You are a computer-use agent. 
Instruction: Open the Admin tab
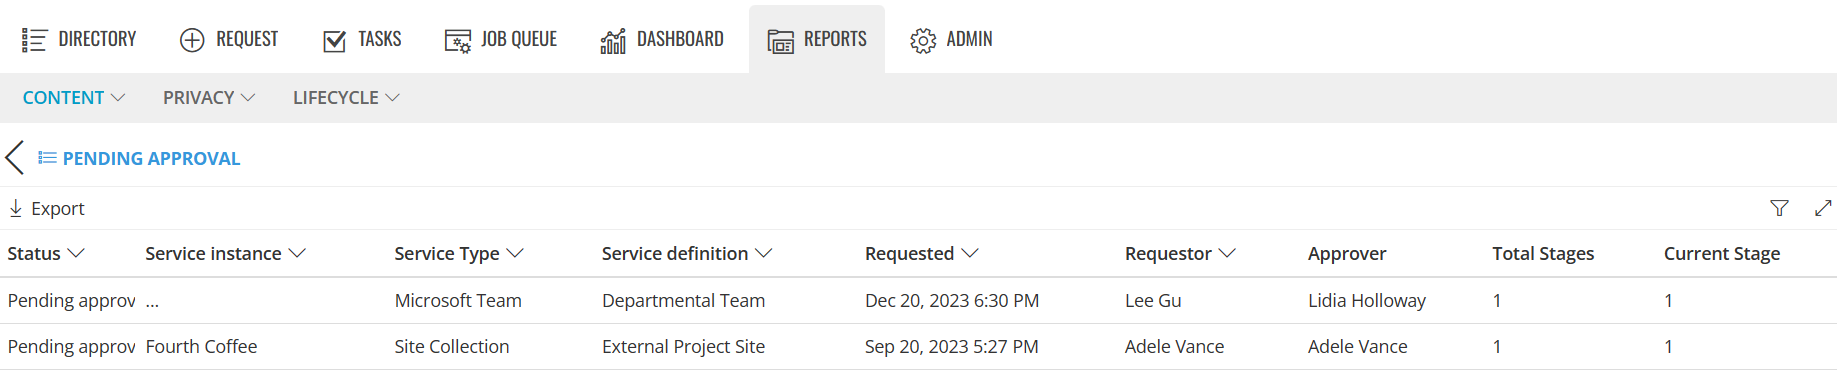(x=951, y=39)
